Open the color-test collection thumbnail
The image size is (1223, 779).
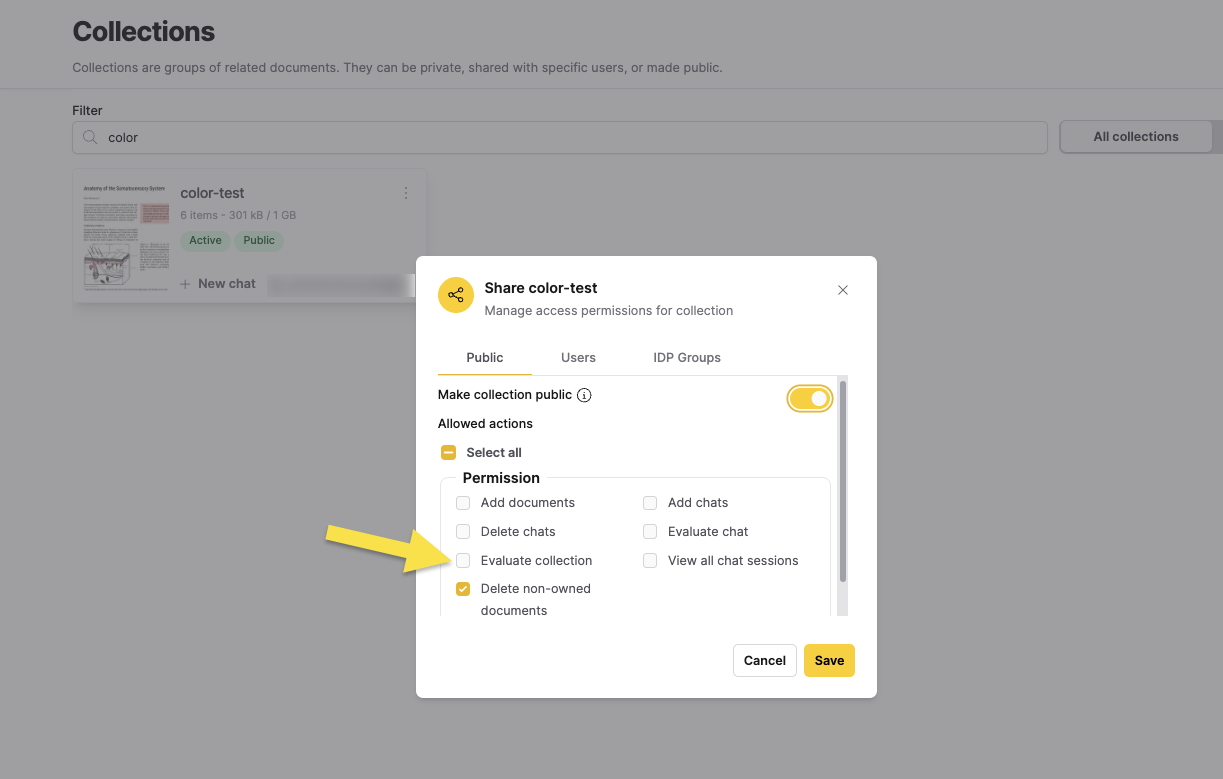[x=126, y=236]
